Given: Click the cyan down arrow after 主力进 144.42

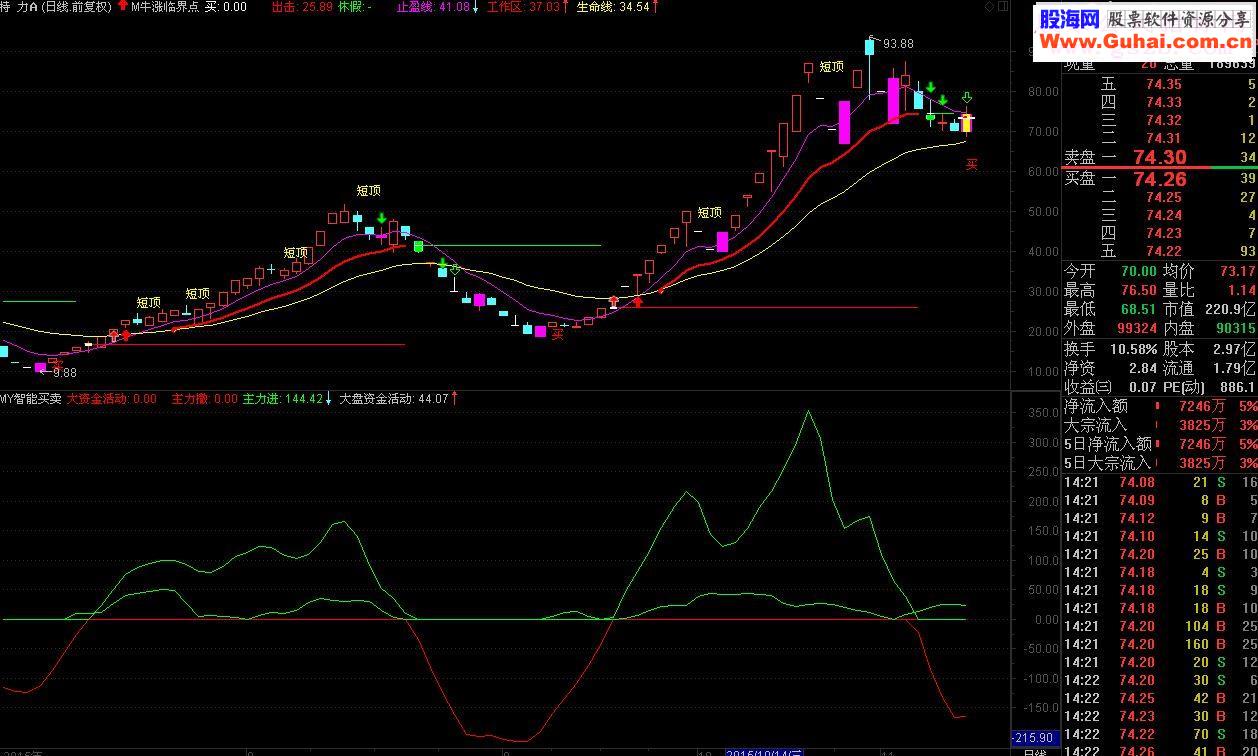Looking at the screenshot, I should pos(329,398).
